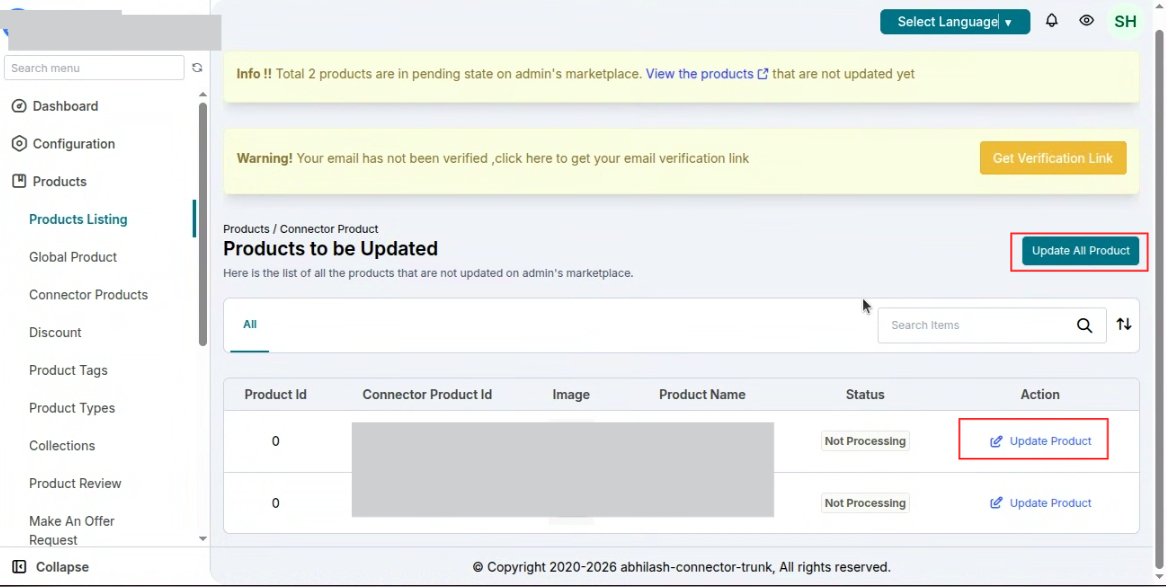
Task: Click the refresh icon beside Search menu
Action: pyautogui.click(x=197, y=68)
